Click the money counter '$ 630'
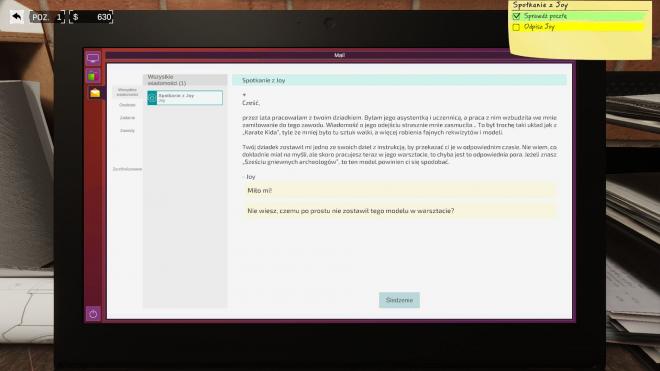The image size is (660, 371). [x=91, y=17]
